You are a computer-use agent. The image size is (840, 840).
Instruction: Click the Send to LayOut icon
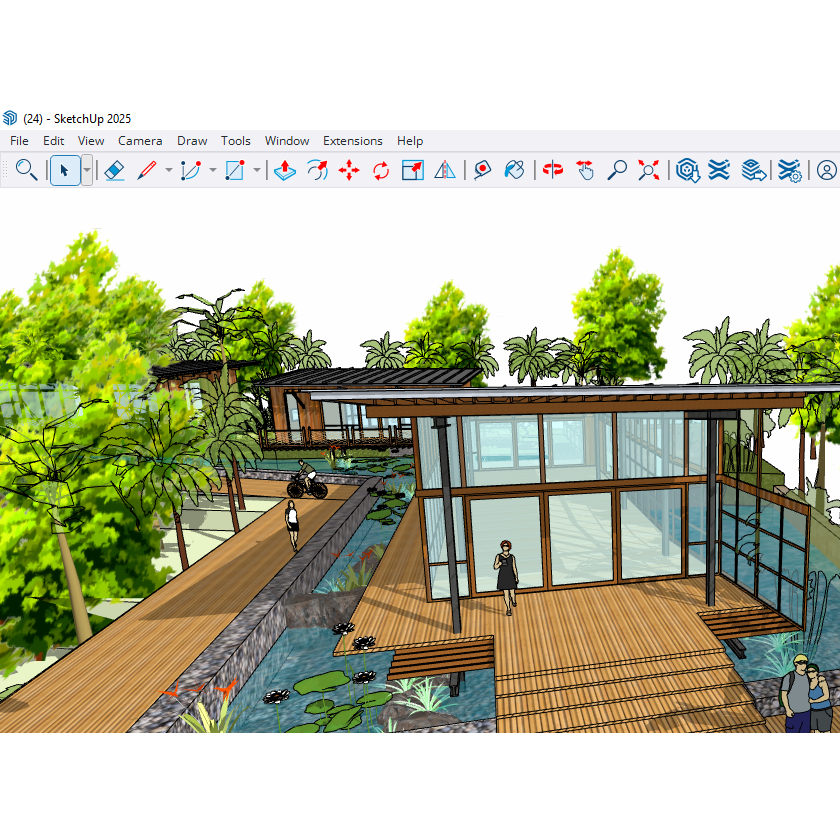[753, 170]
